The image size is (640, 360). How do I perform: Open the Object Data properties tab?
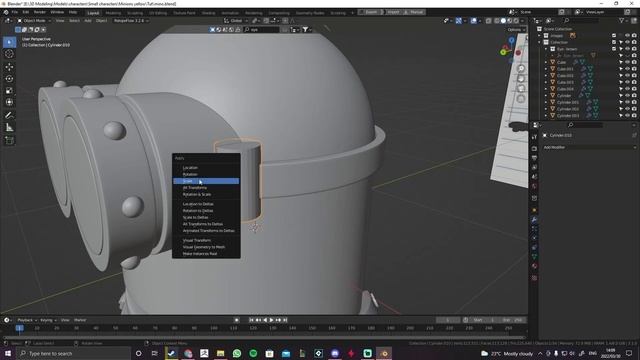click(534, 257)
